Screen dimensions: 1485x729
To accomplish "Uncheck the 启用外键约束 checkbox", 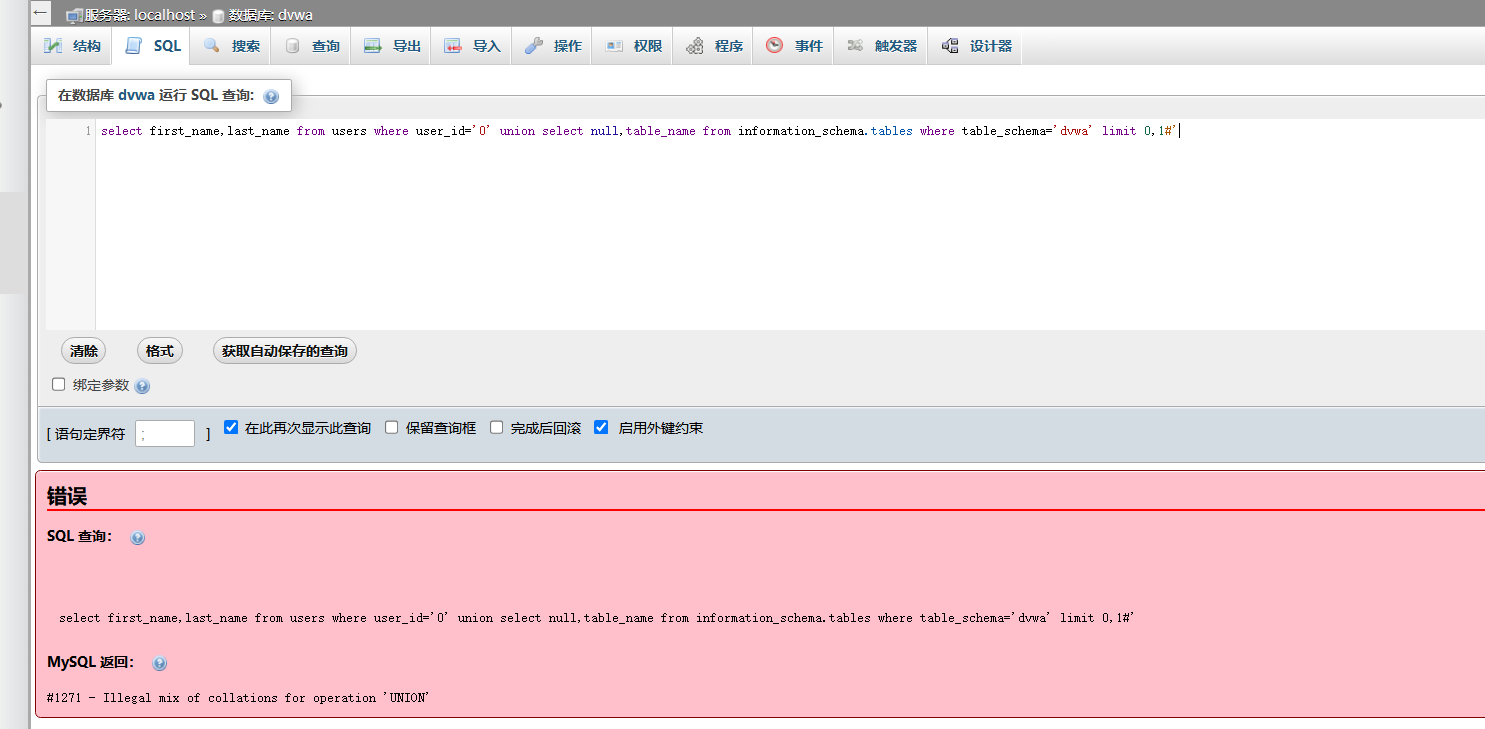I will click(x=601, y=427).
